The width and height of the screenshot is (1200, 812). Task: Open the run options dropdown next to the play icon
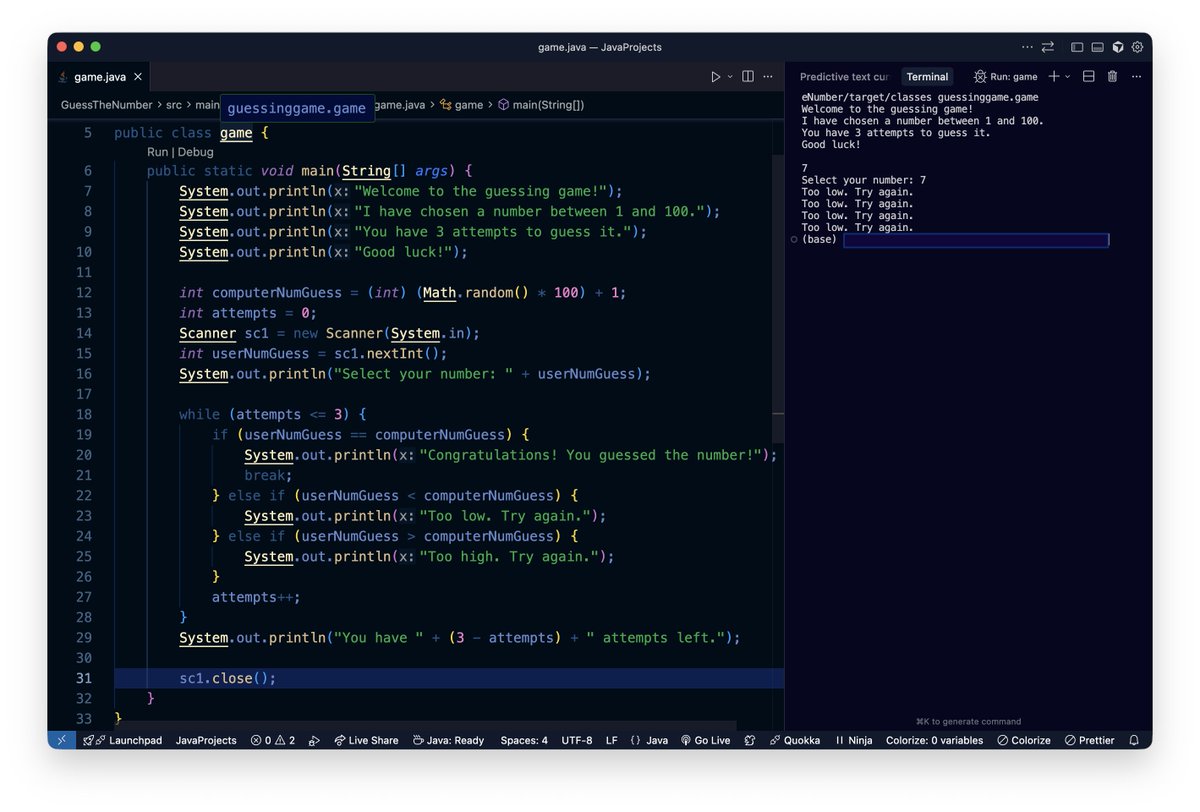coord(730,76)
